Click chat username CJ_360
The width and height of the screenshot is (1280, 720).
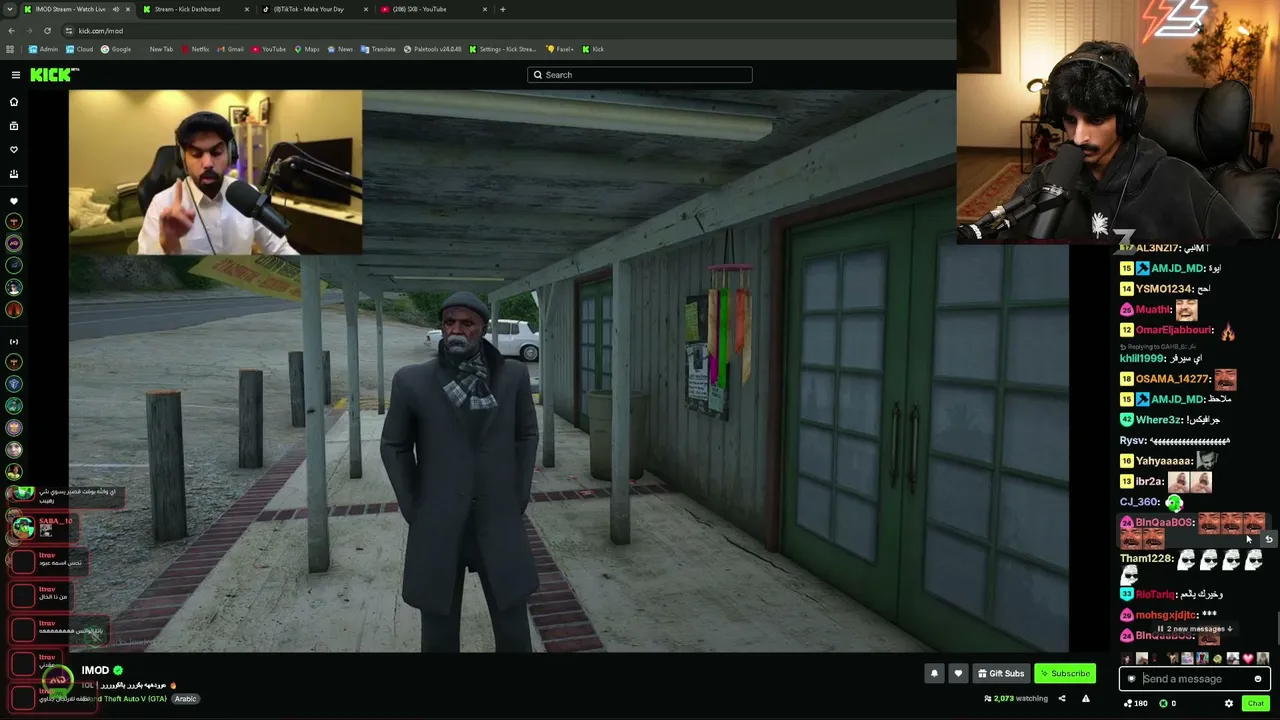point(1139,502)
